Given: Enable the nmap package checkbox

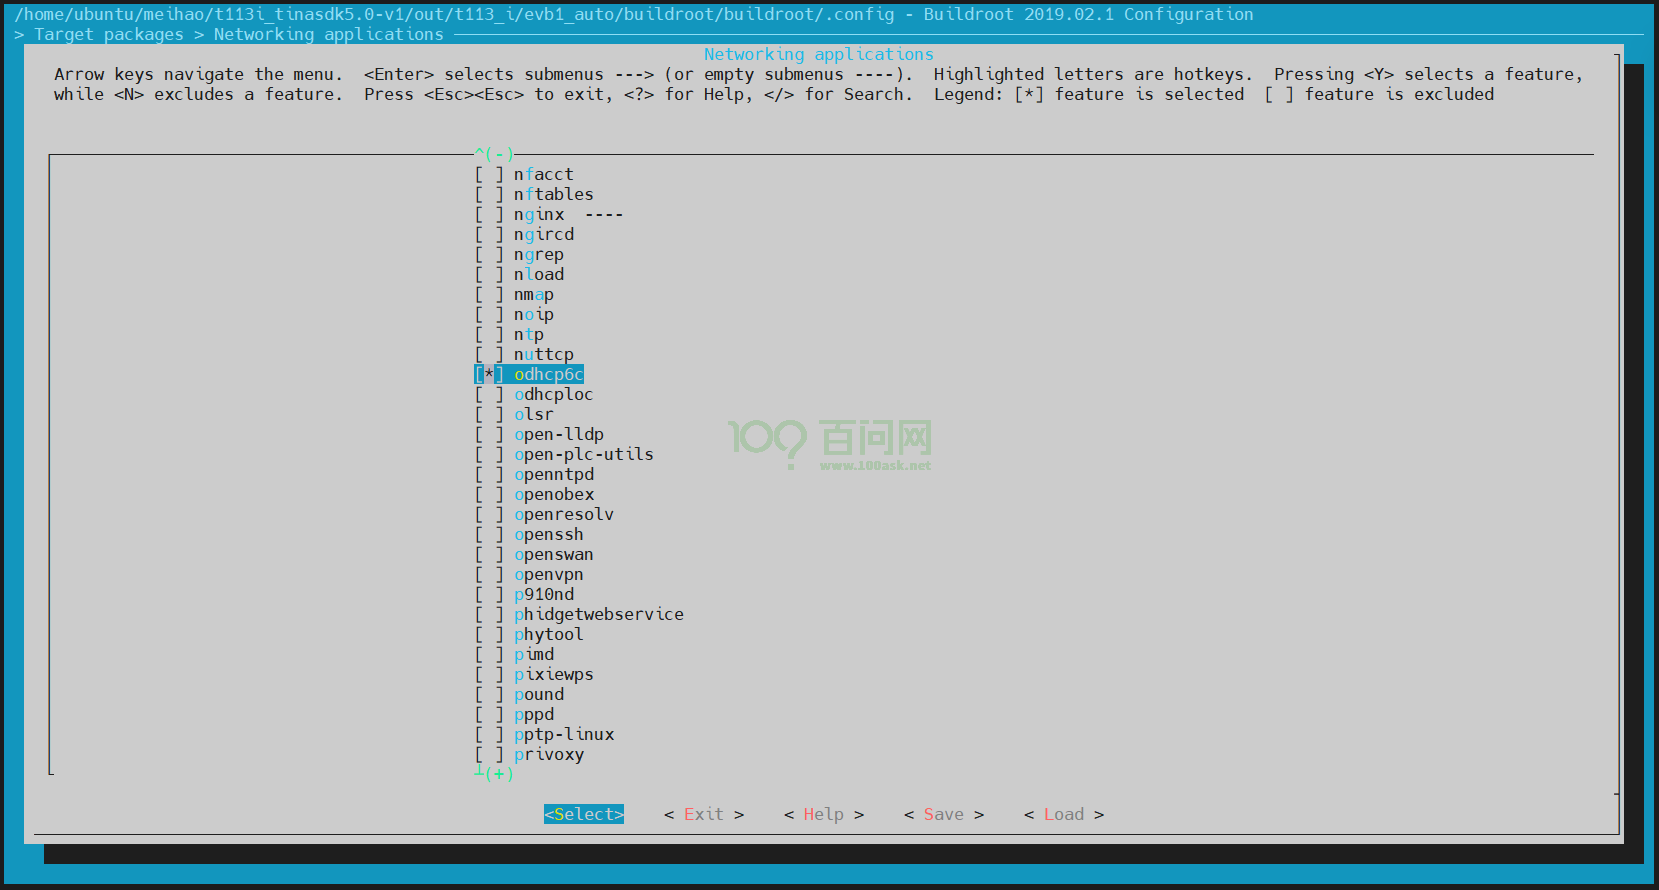Looking at the screenshot, I should coord(489,294).
